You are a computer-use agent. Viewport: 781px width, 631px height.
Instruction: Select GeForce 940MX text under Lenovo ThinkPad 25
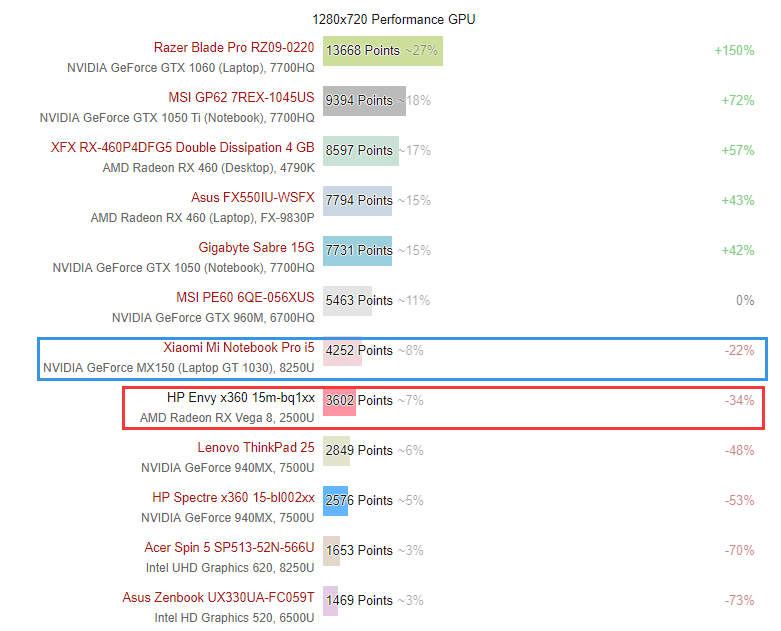coord(229,468)
